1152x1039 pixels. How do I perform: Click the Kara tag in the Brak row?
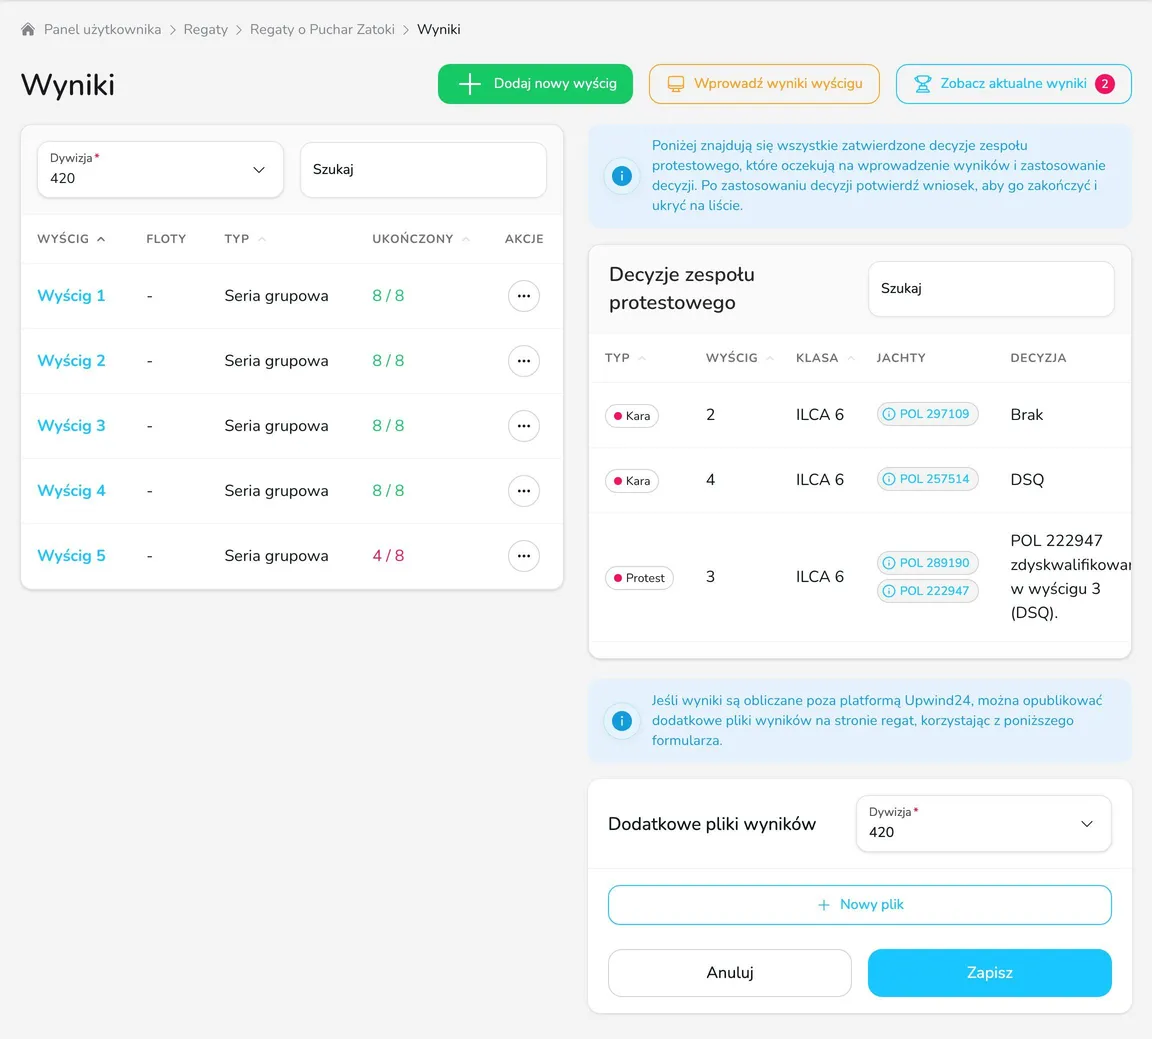coord(632,416)
